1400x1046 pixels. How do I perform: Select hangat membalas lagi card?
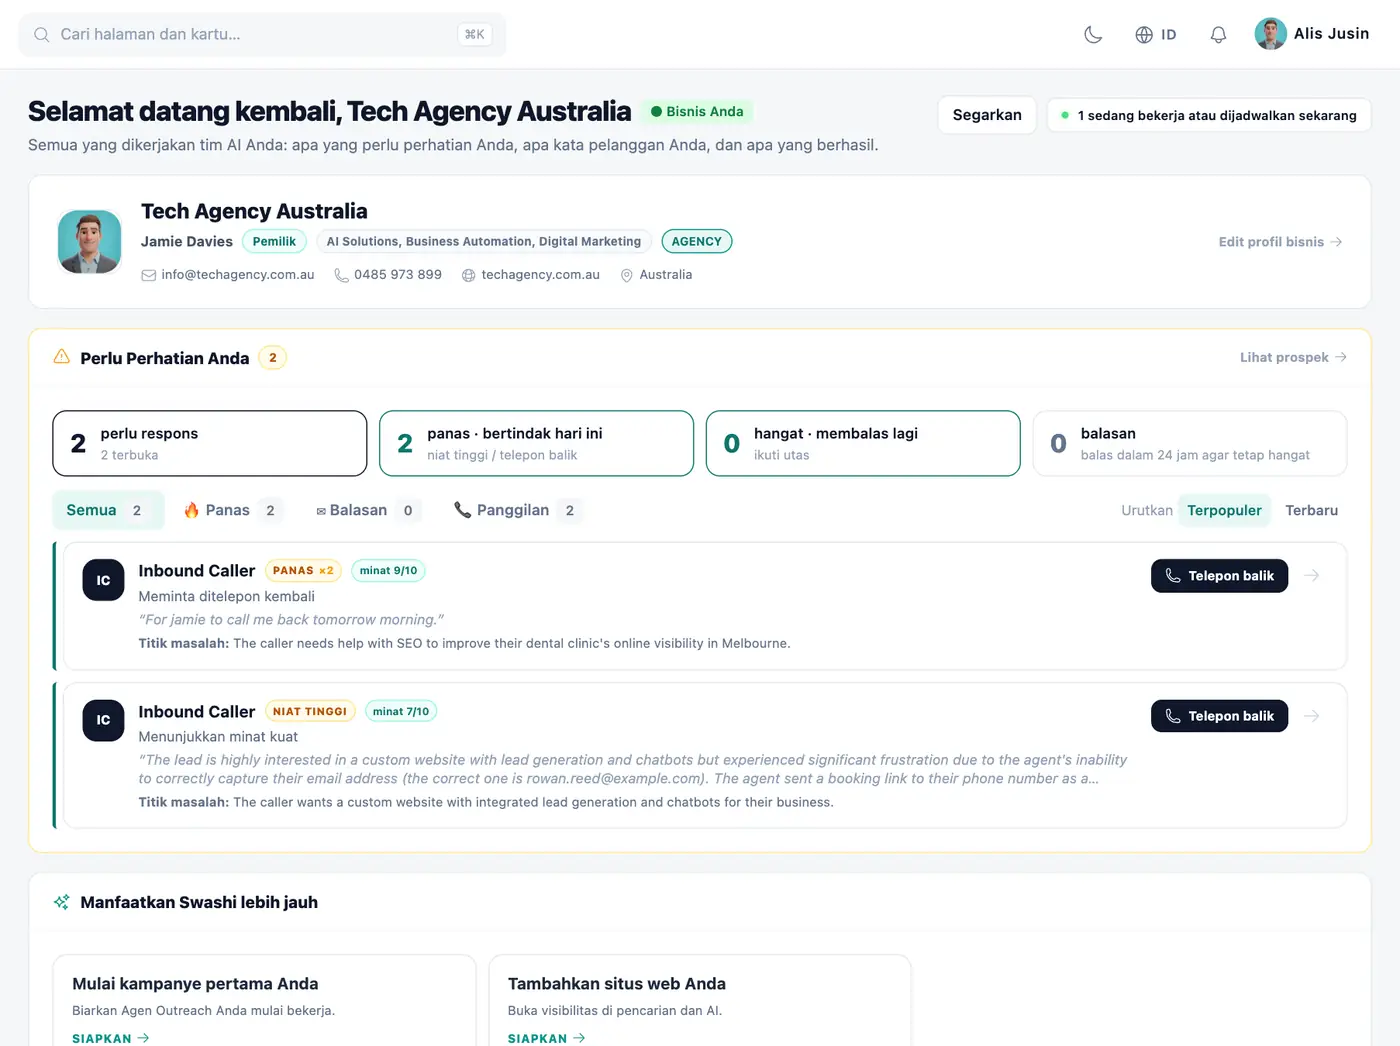(863, 443)
